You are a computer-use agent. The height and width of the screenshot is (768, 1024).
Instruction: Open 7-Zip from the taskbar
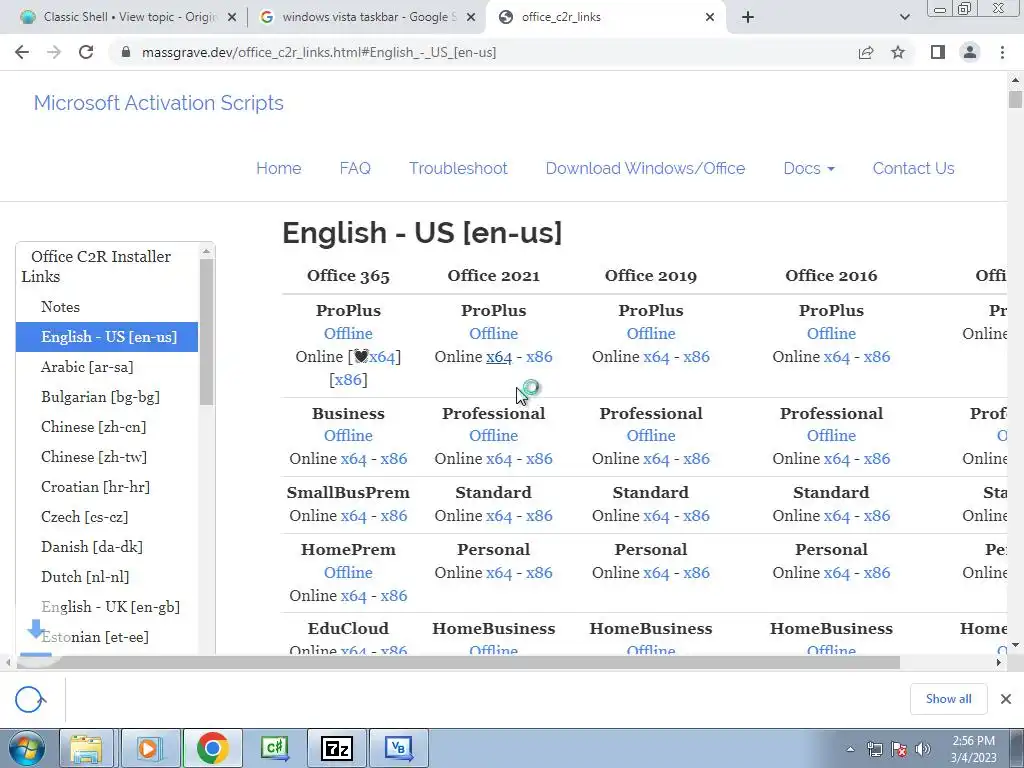point(337,748)
